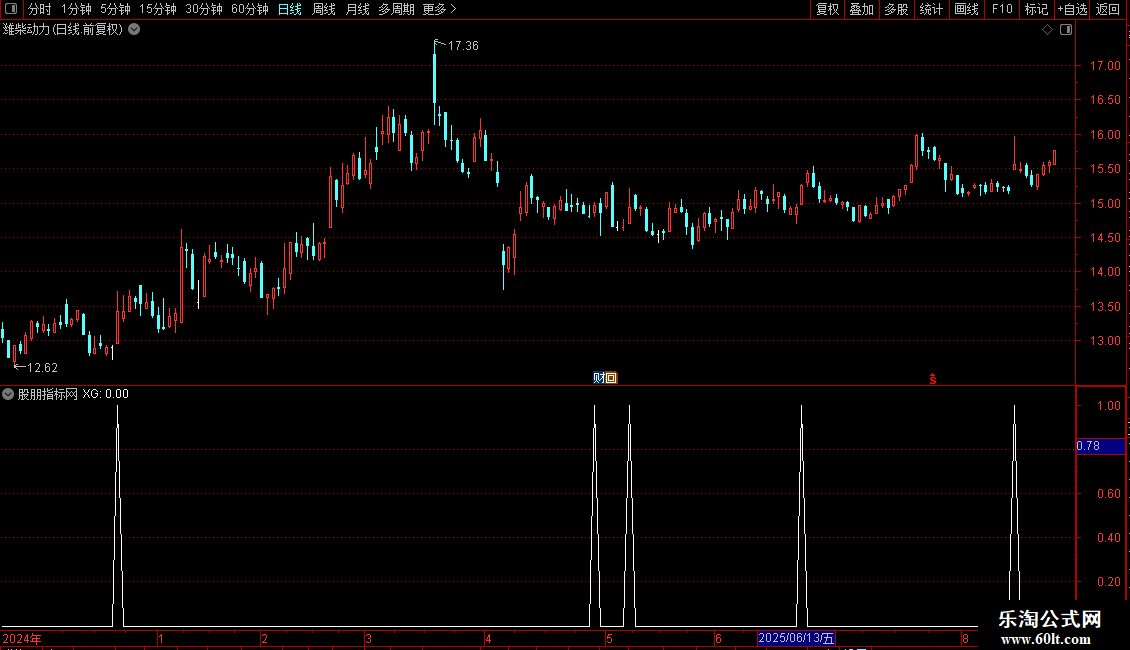Open the 多股 multi-stock view

(896, 9)
